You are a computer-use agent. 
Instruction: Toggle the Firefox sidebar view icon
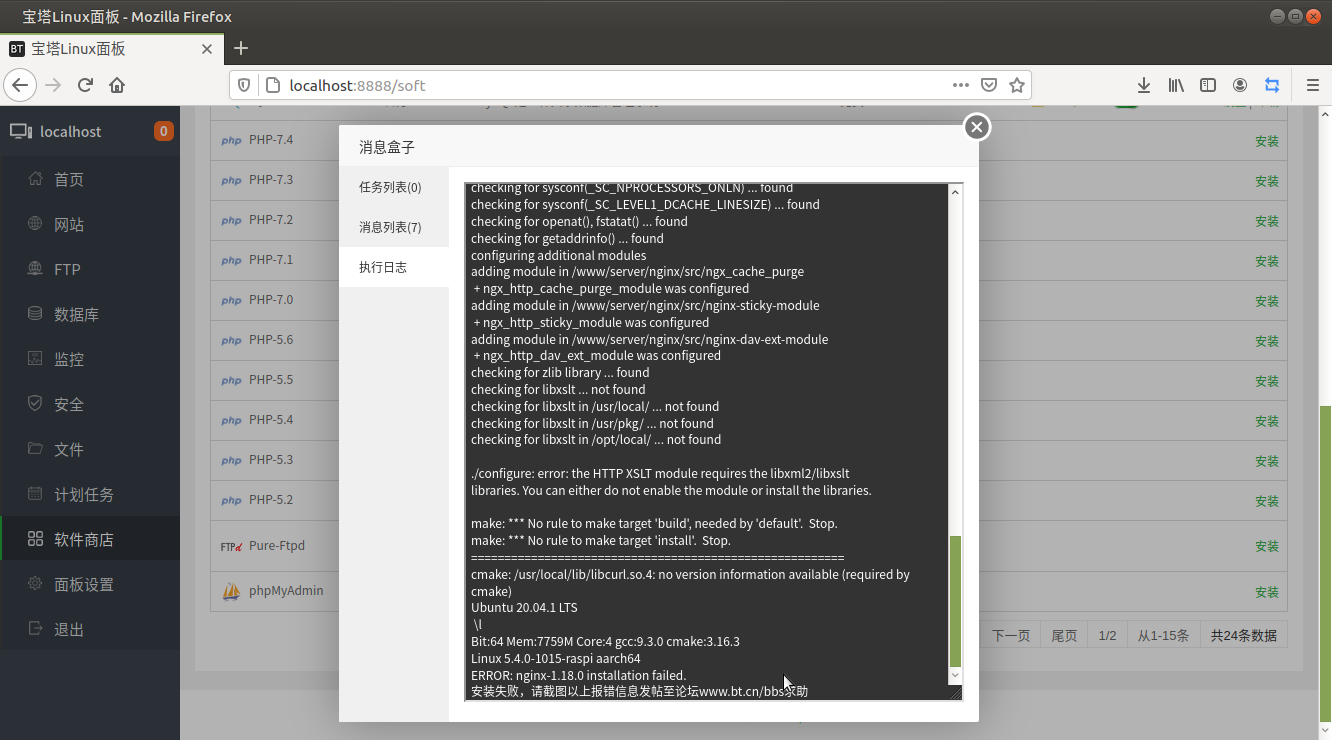[1208, 85]
